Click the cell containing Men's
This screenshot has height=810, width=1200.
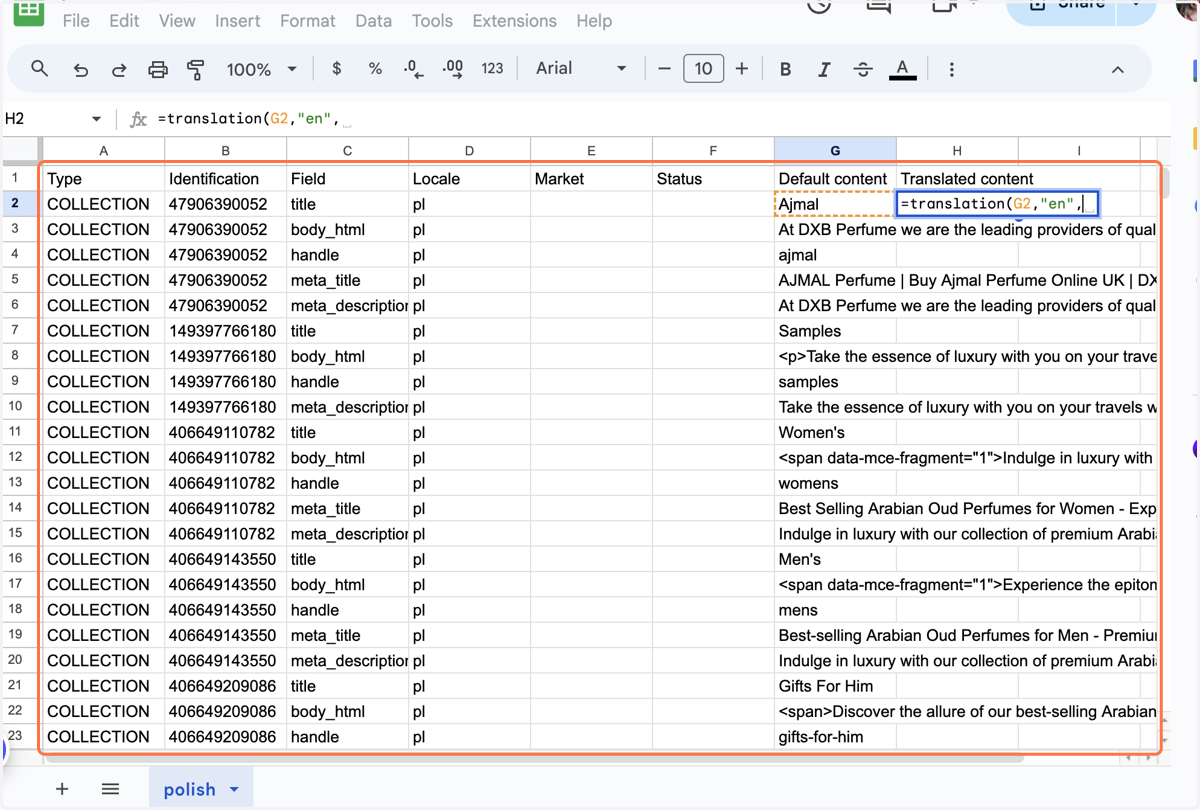coord(835,559)
